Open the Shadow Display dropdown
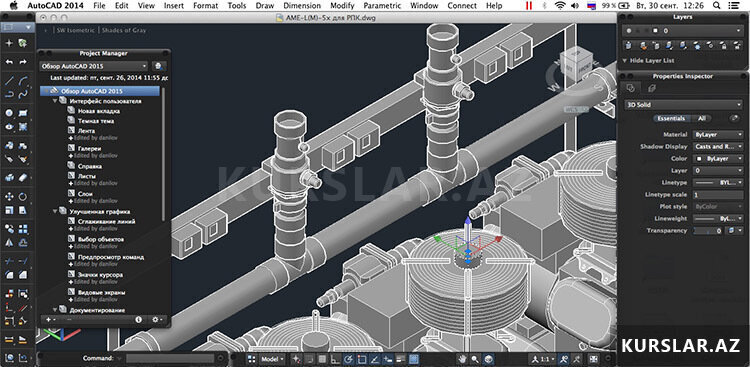 pyautogui.click(x=718, y=146)
